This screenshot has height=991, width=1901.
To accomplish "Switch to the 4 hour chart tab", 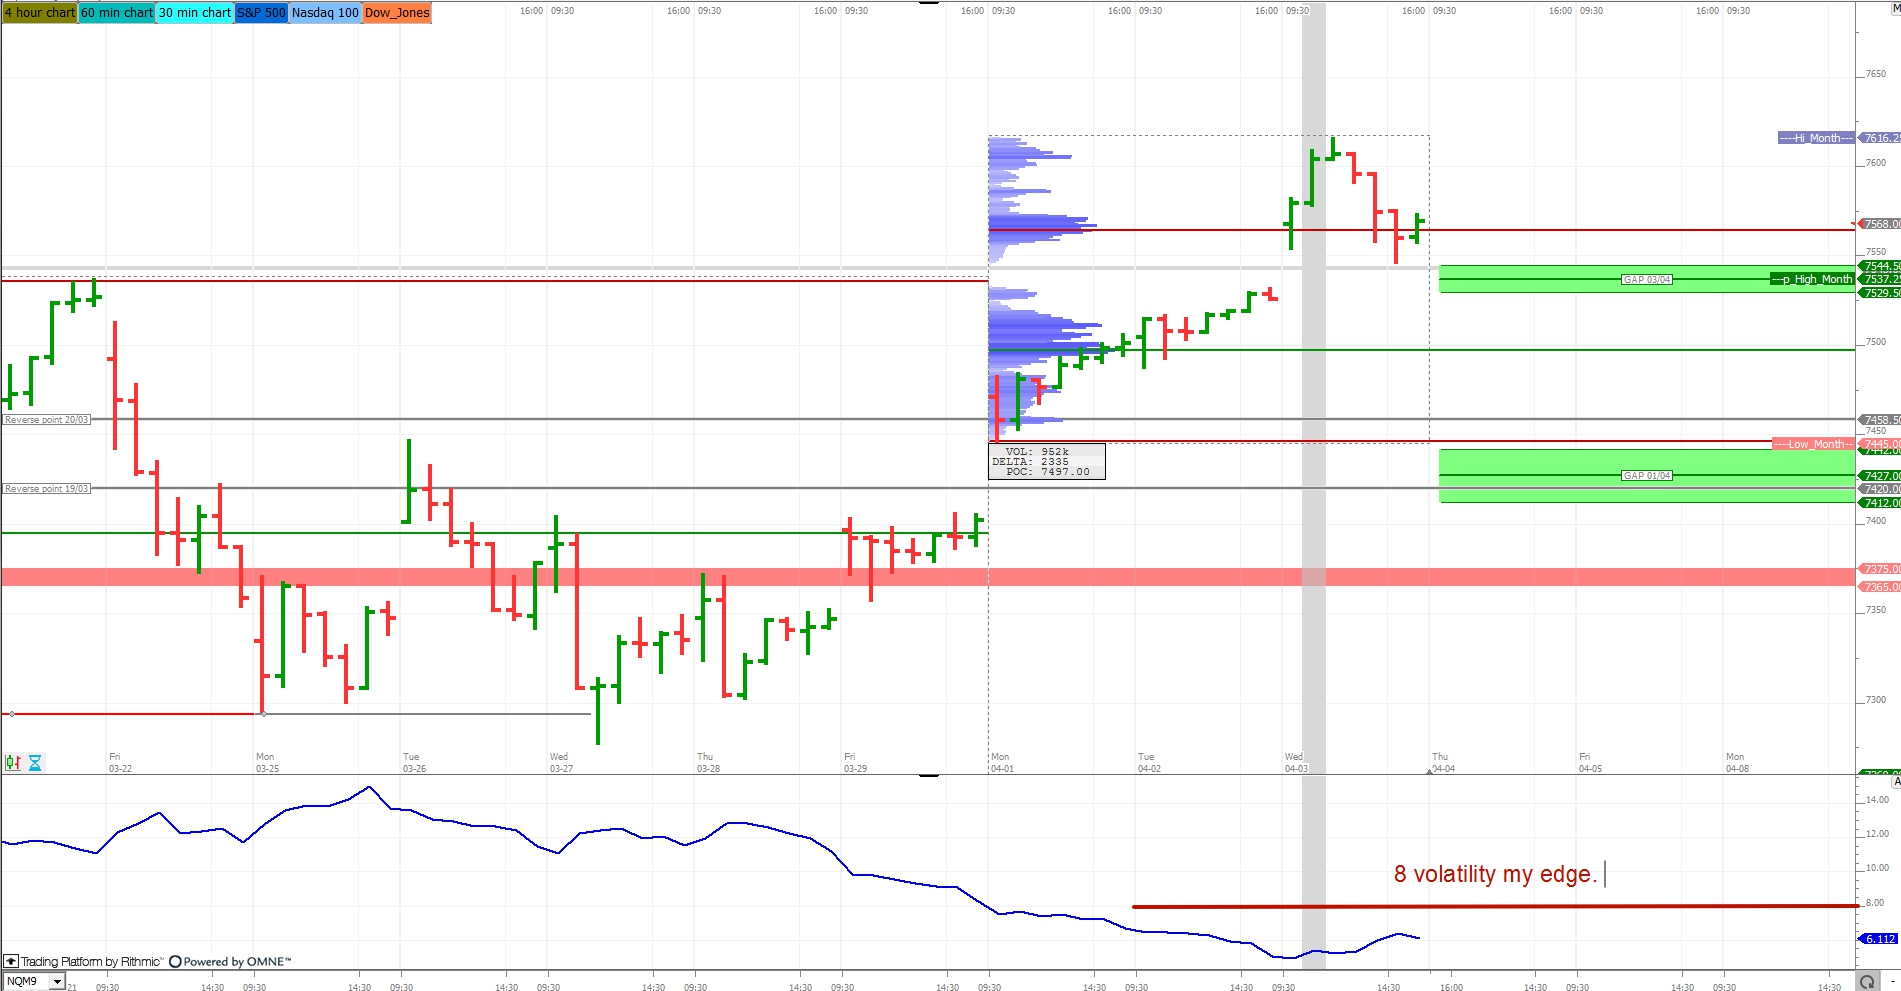I will pyautogui.click(x=40, y=13).
